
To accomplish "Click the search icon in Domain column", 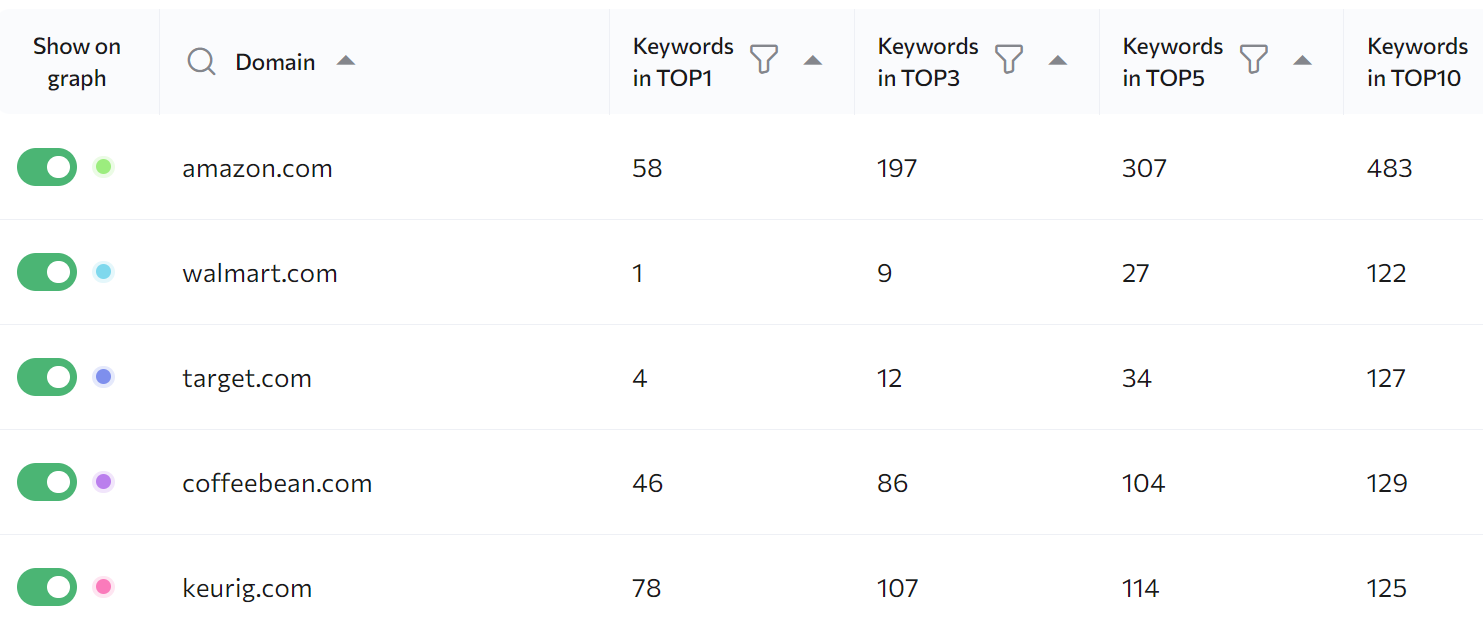I will (x=201, y=61).
